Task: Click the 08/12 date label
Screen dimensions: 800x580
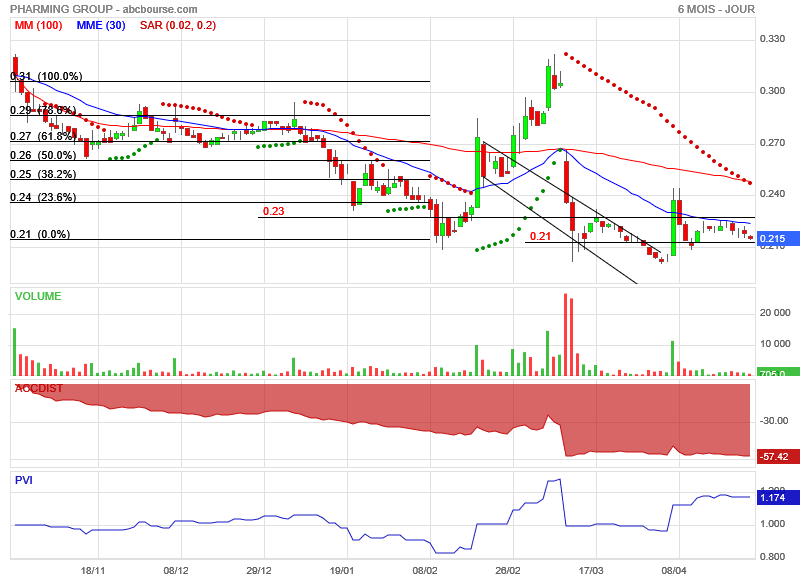Action: [176, 570]
